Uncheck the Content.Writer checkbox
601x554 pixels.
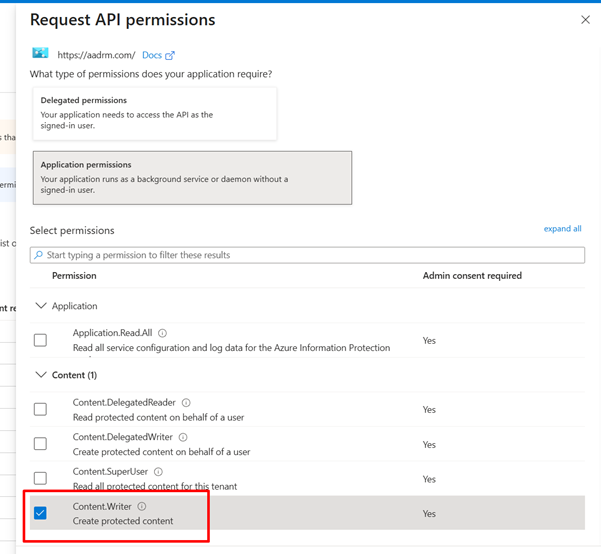tap(40, 513)
